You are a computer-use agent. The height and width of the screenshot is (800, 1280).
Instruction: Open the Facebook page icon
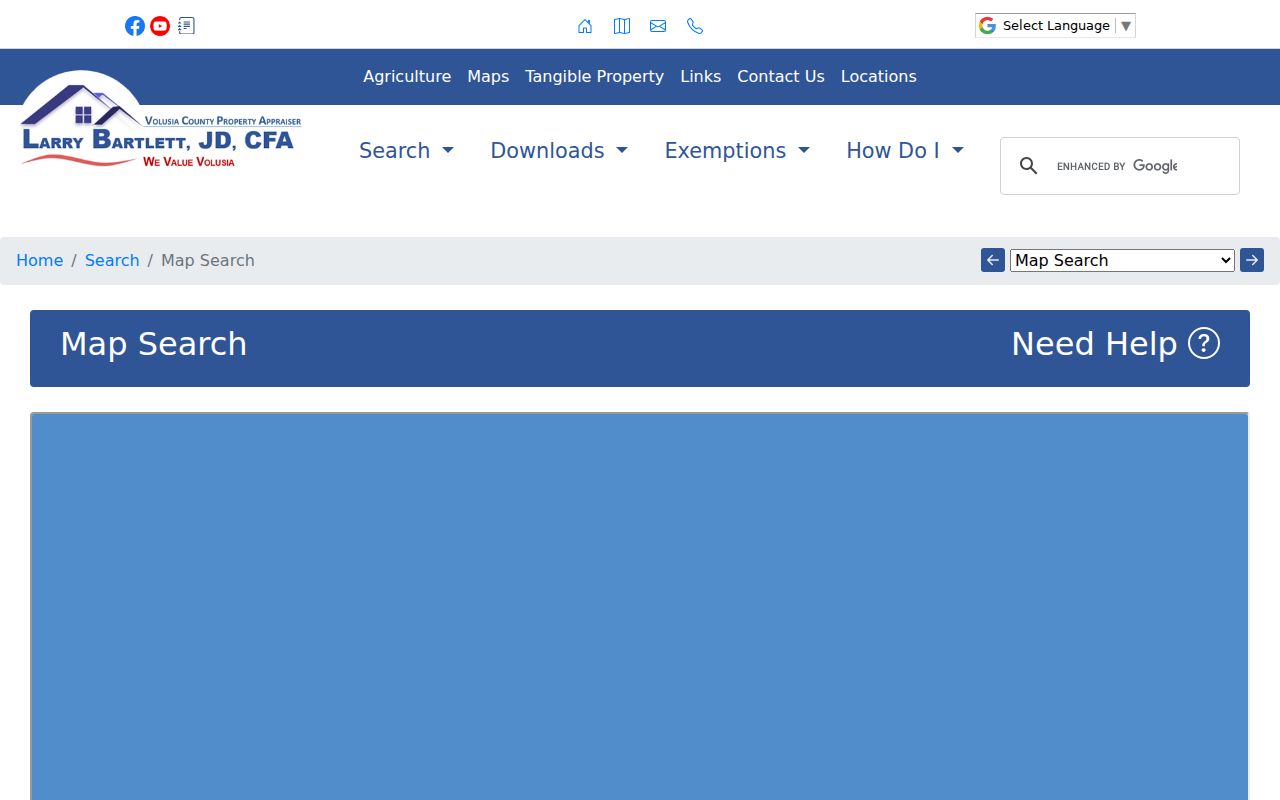click(x=135, y=26)
